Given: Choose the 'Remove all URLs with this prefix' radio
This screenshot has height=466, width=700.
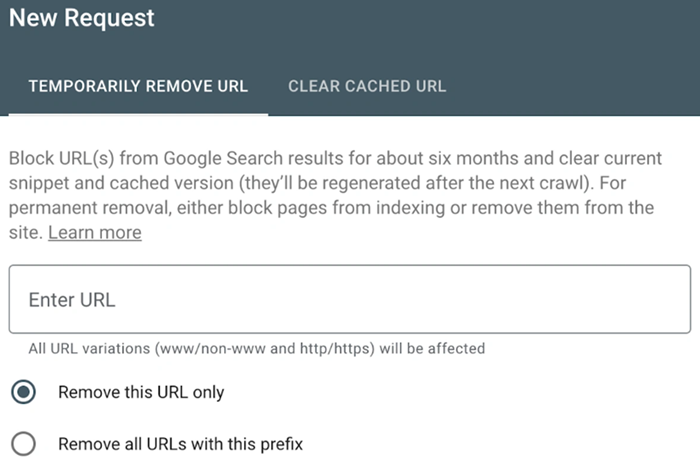Looking at the screenshot, I should click(x=23, y=443).
